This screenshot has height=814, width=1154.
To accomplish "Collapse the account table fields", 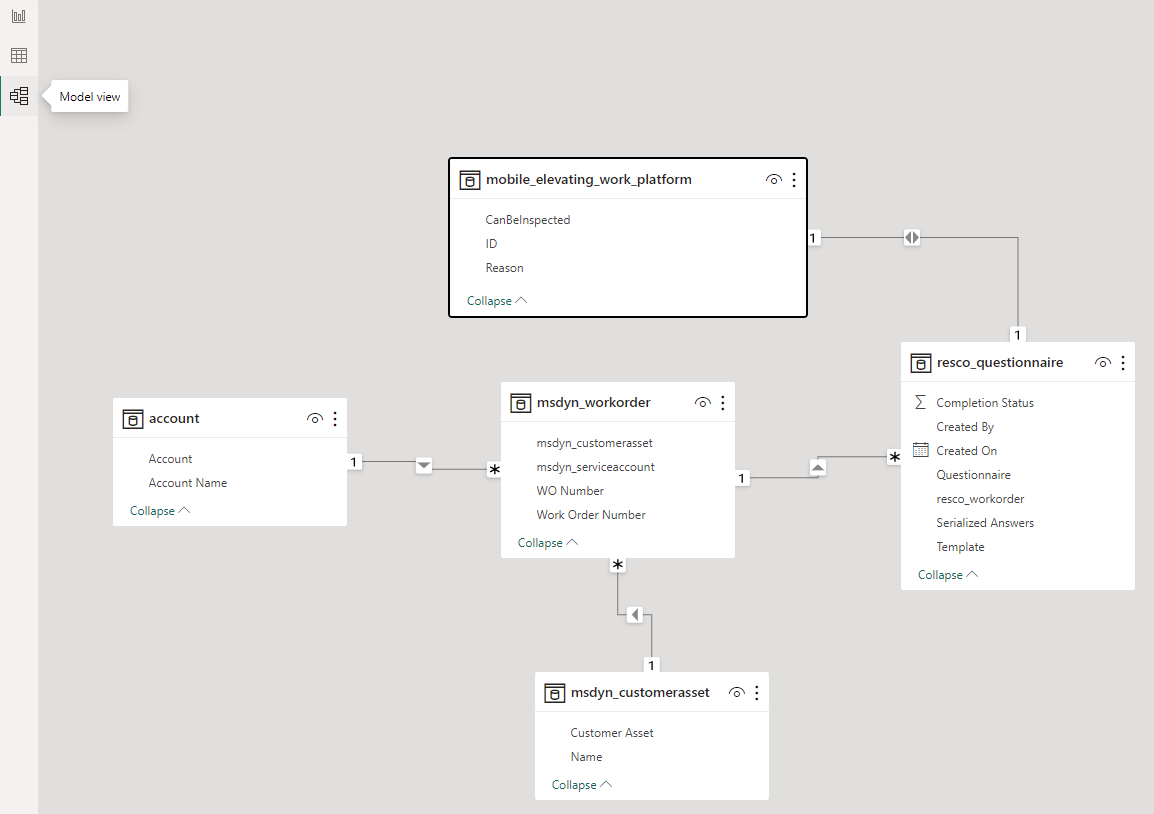I will click(159, 511).
